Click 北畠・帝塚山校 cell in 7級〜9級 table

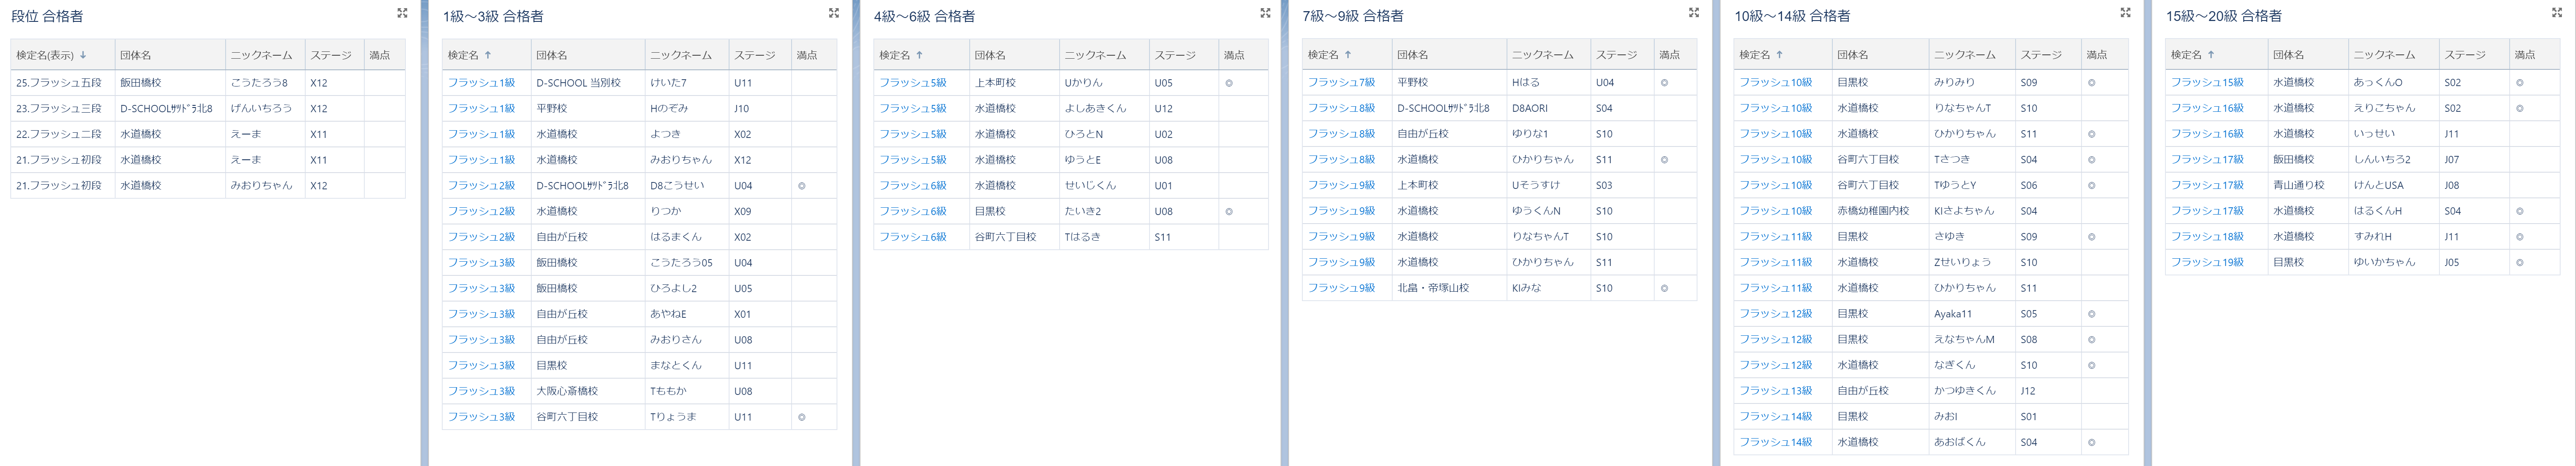(x=1449, y=288)
